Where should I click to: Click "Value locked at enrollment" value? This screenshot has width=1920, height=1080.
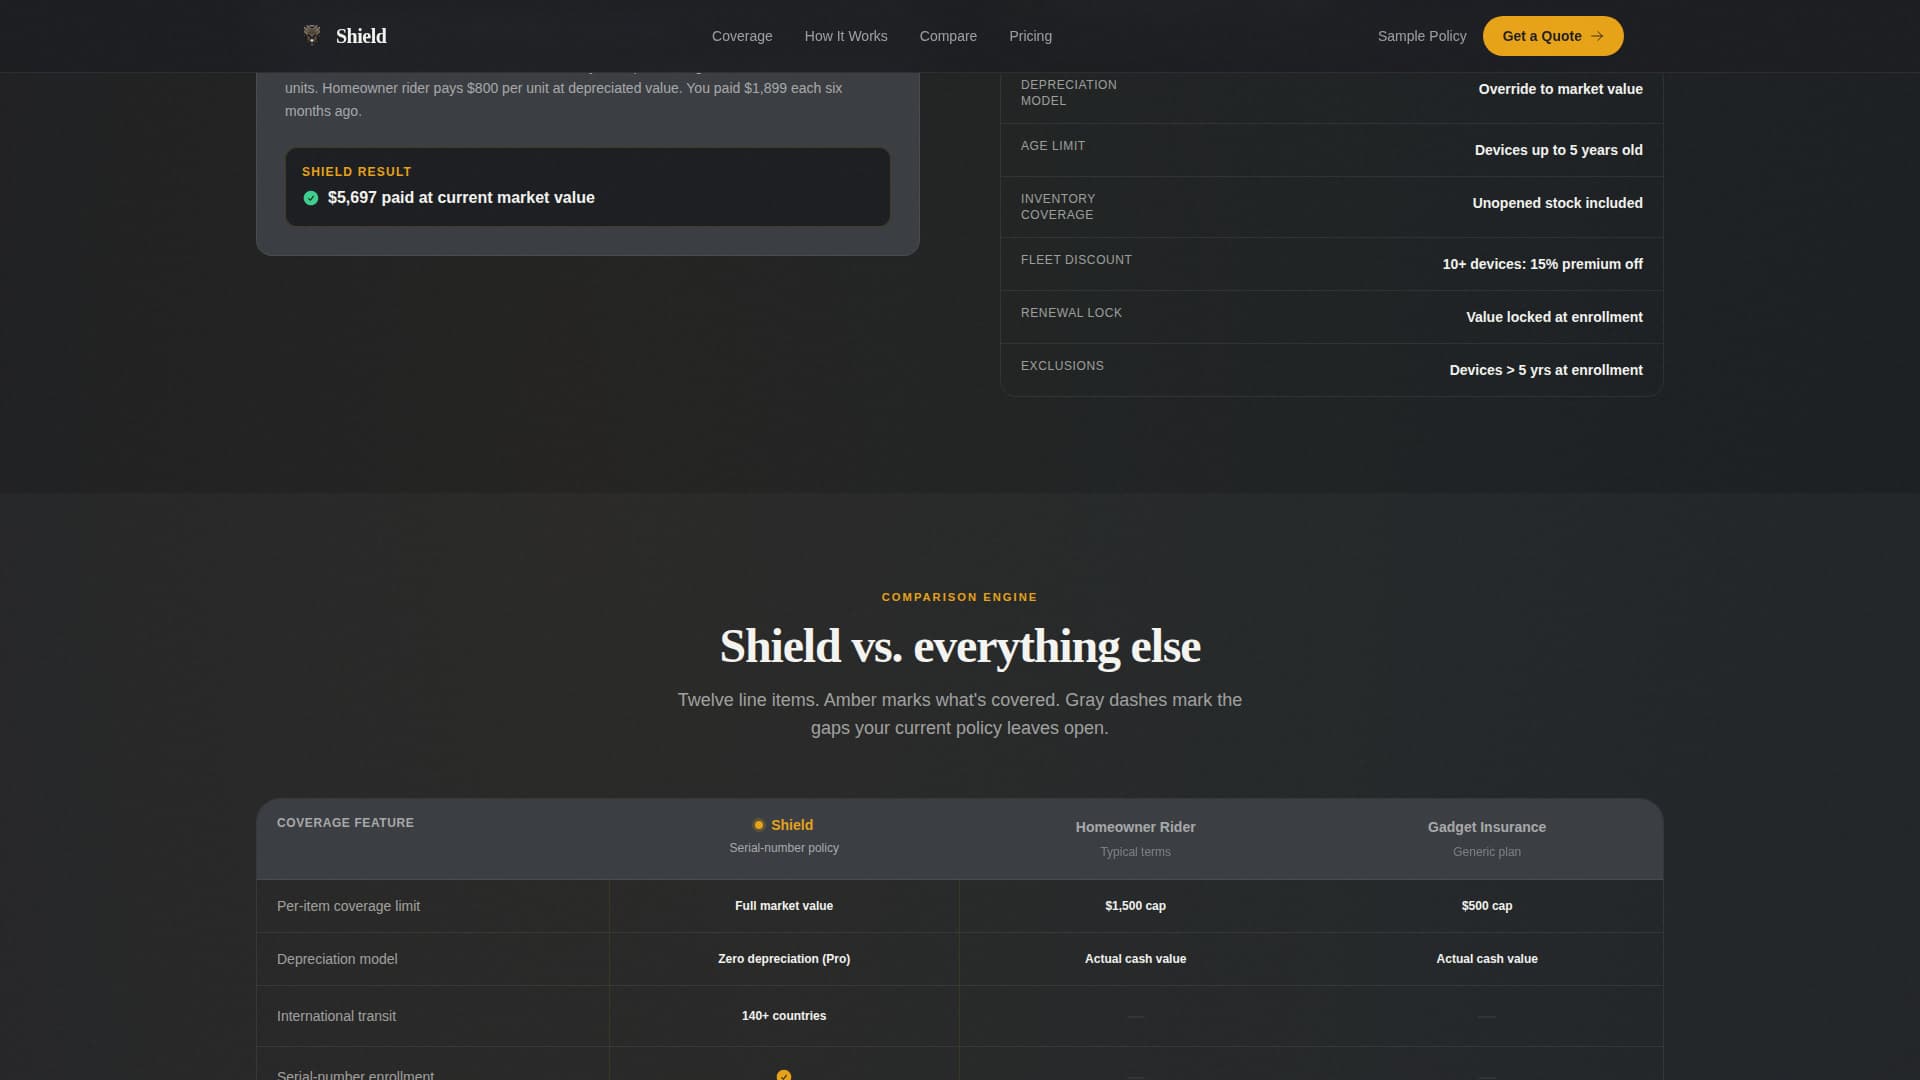1554,317
